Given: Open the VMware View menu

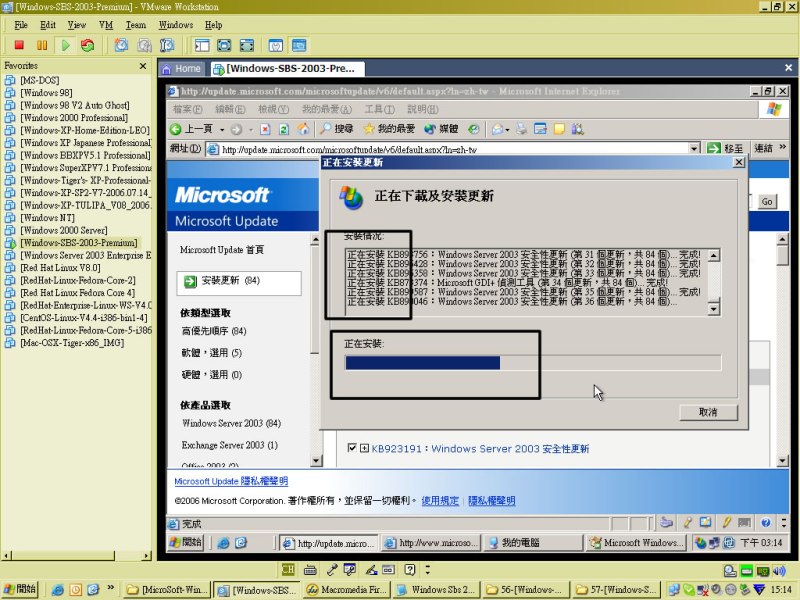Looking at the screenshot, I should pos(77,25).
